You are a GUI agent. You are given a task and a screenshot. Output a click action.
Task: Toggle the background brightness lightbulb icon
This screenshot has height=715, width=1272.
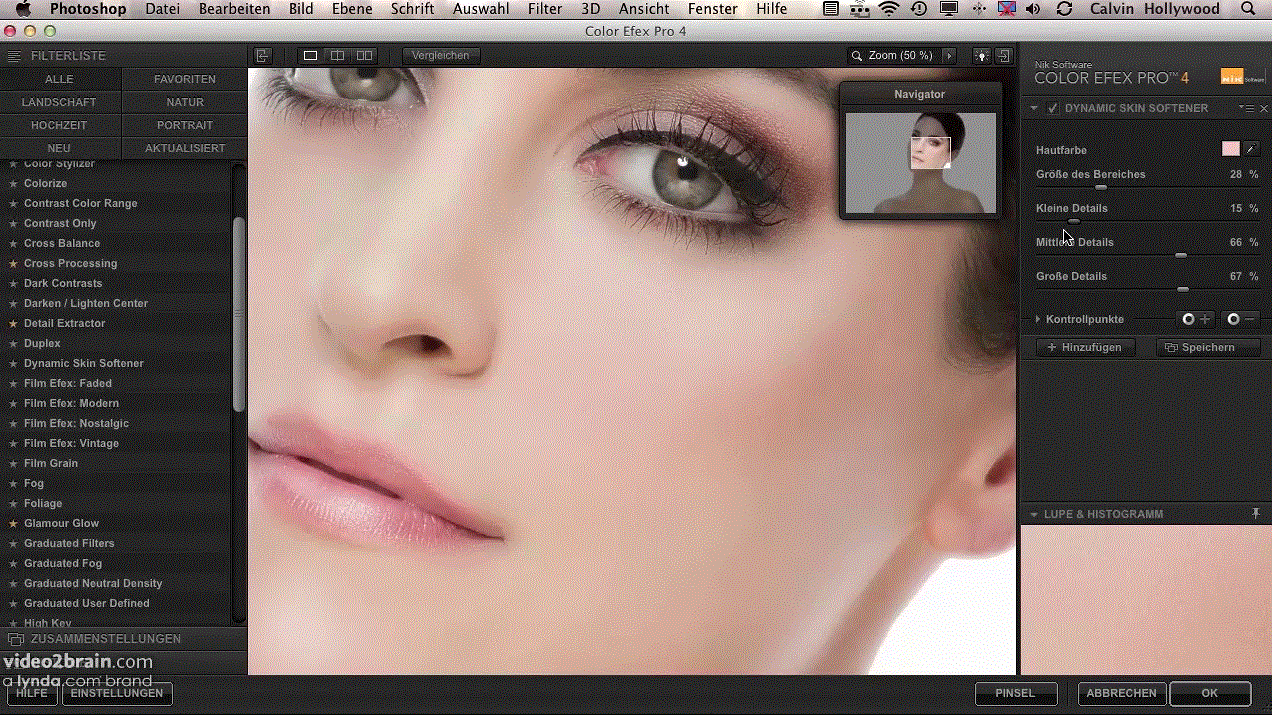tap(982, 56)
